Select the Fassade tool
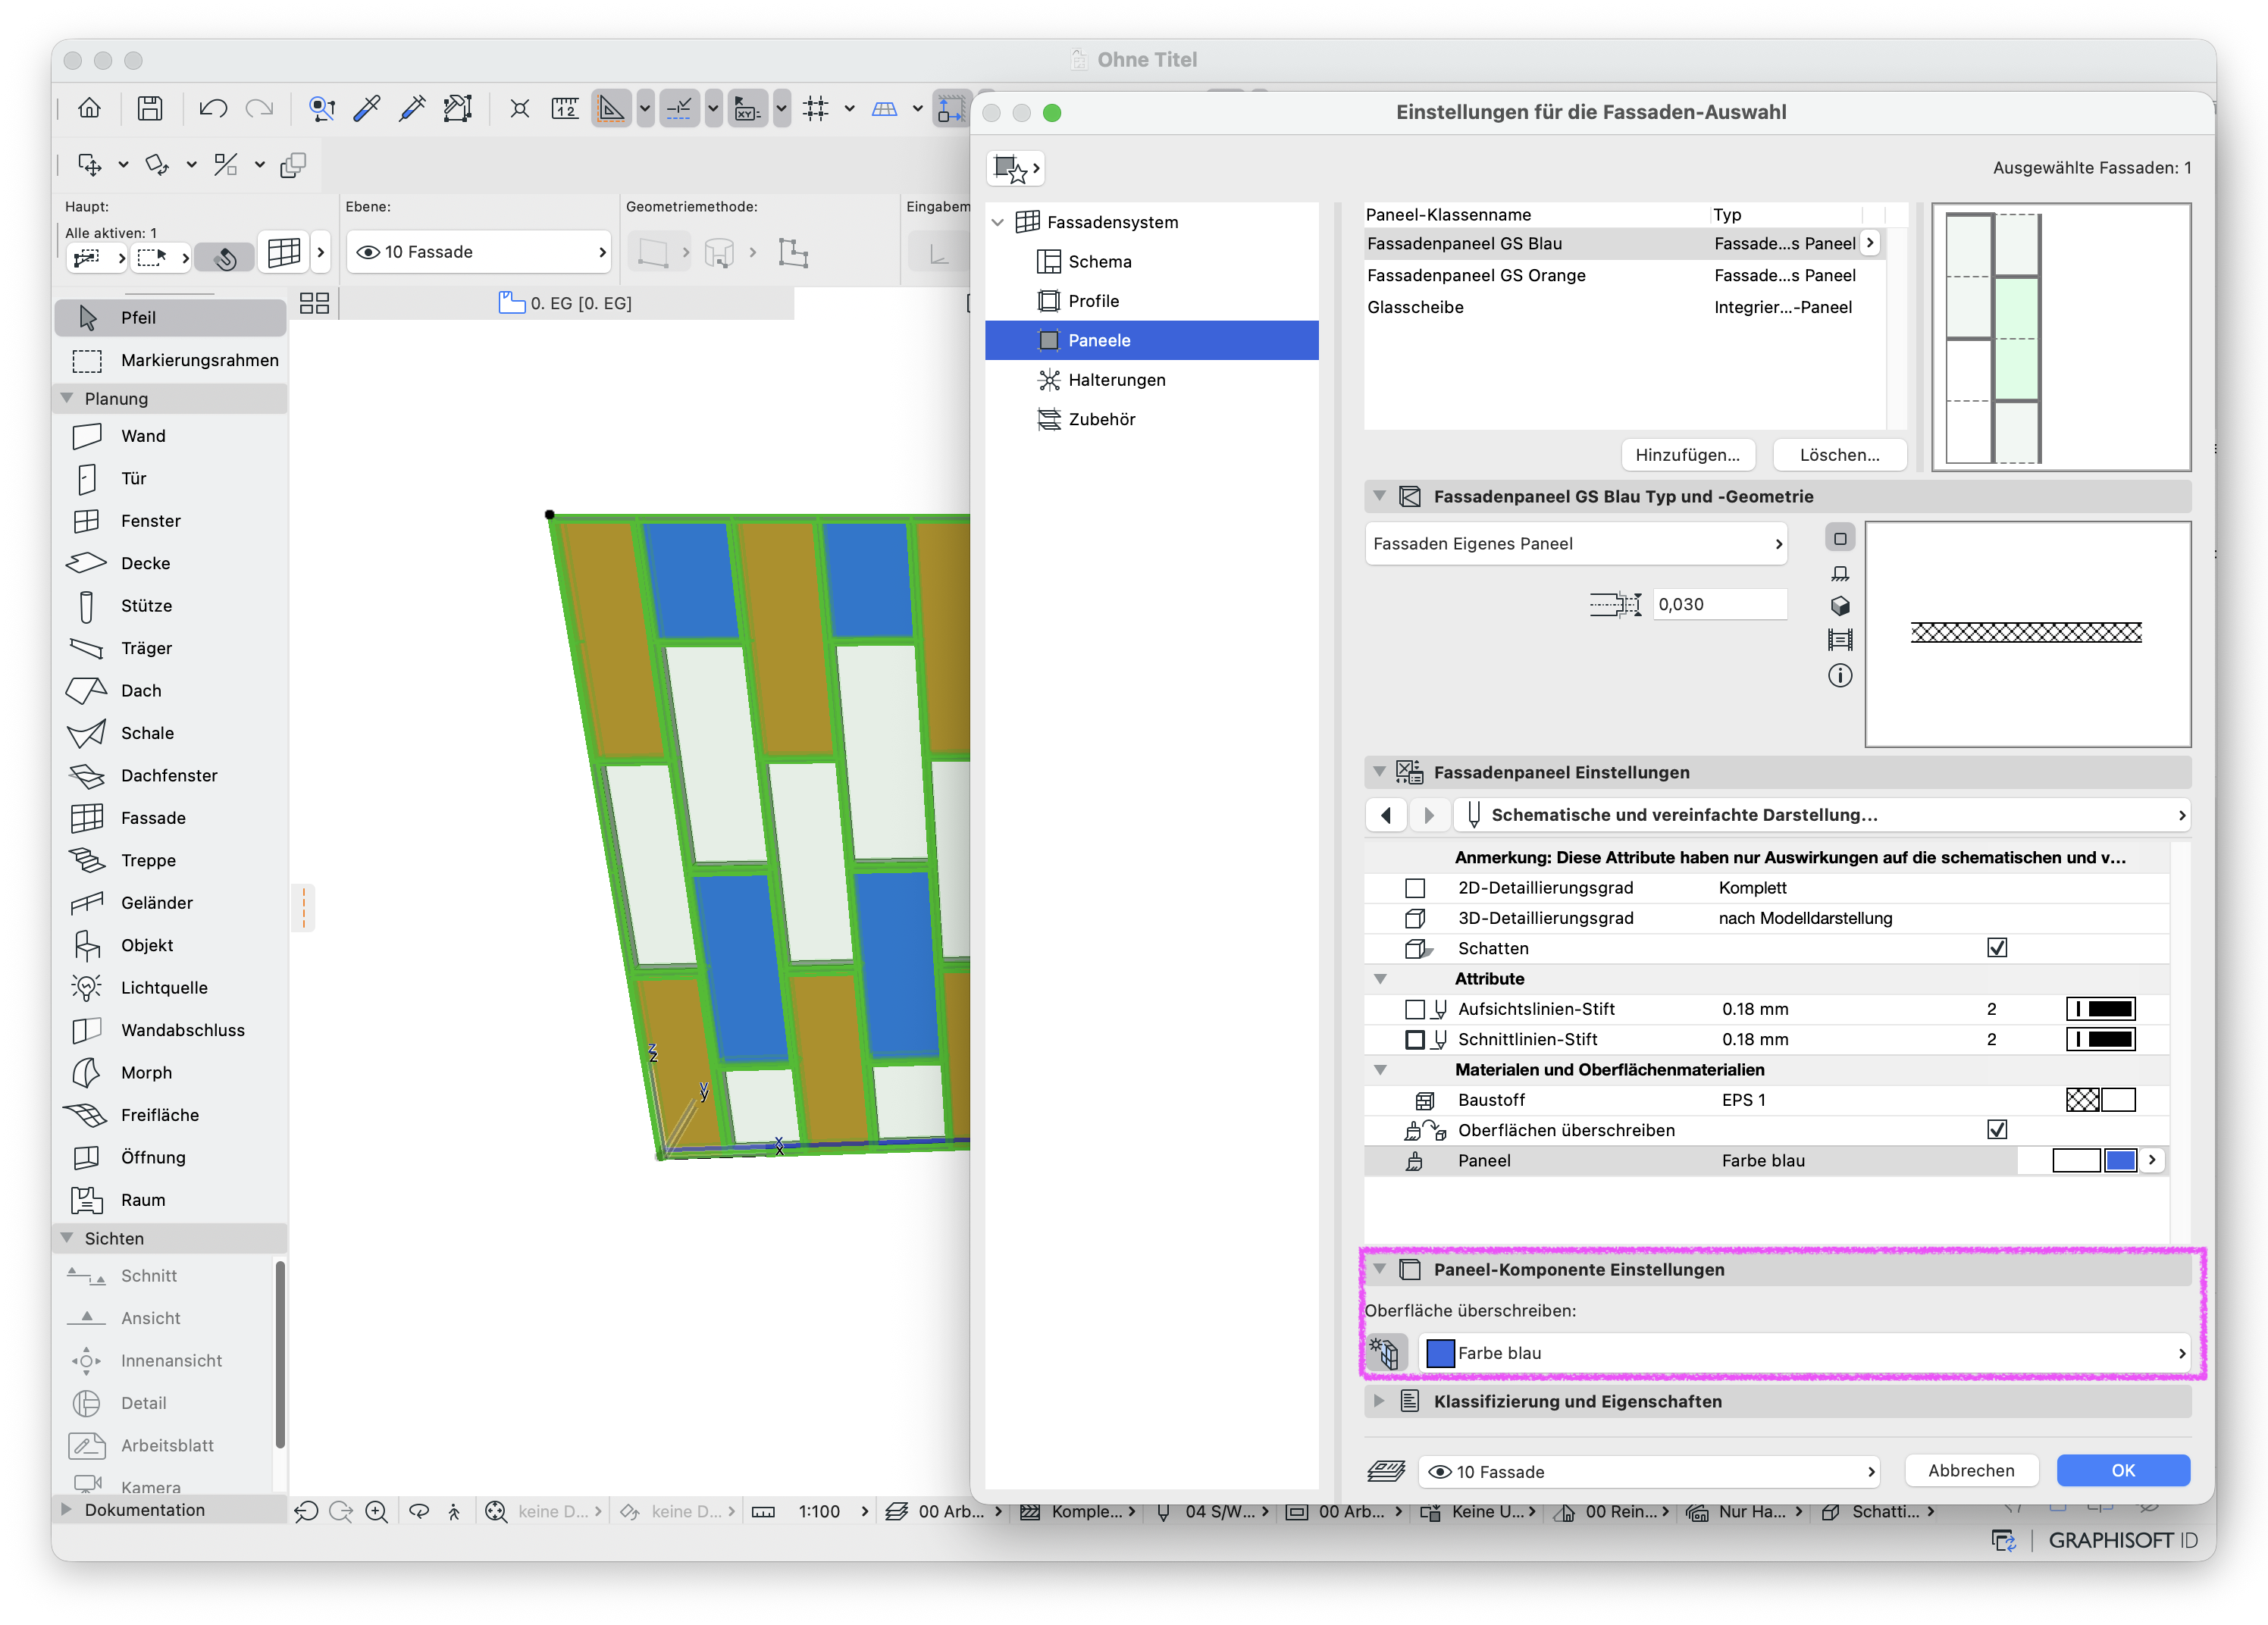Viewport: 2268px width, 1625px height. [x=170, y=818]
